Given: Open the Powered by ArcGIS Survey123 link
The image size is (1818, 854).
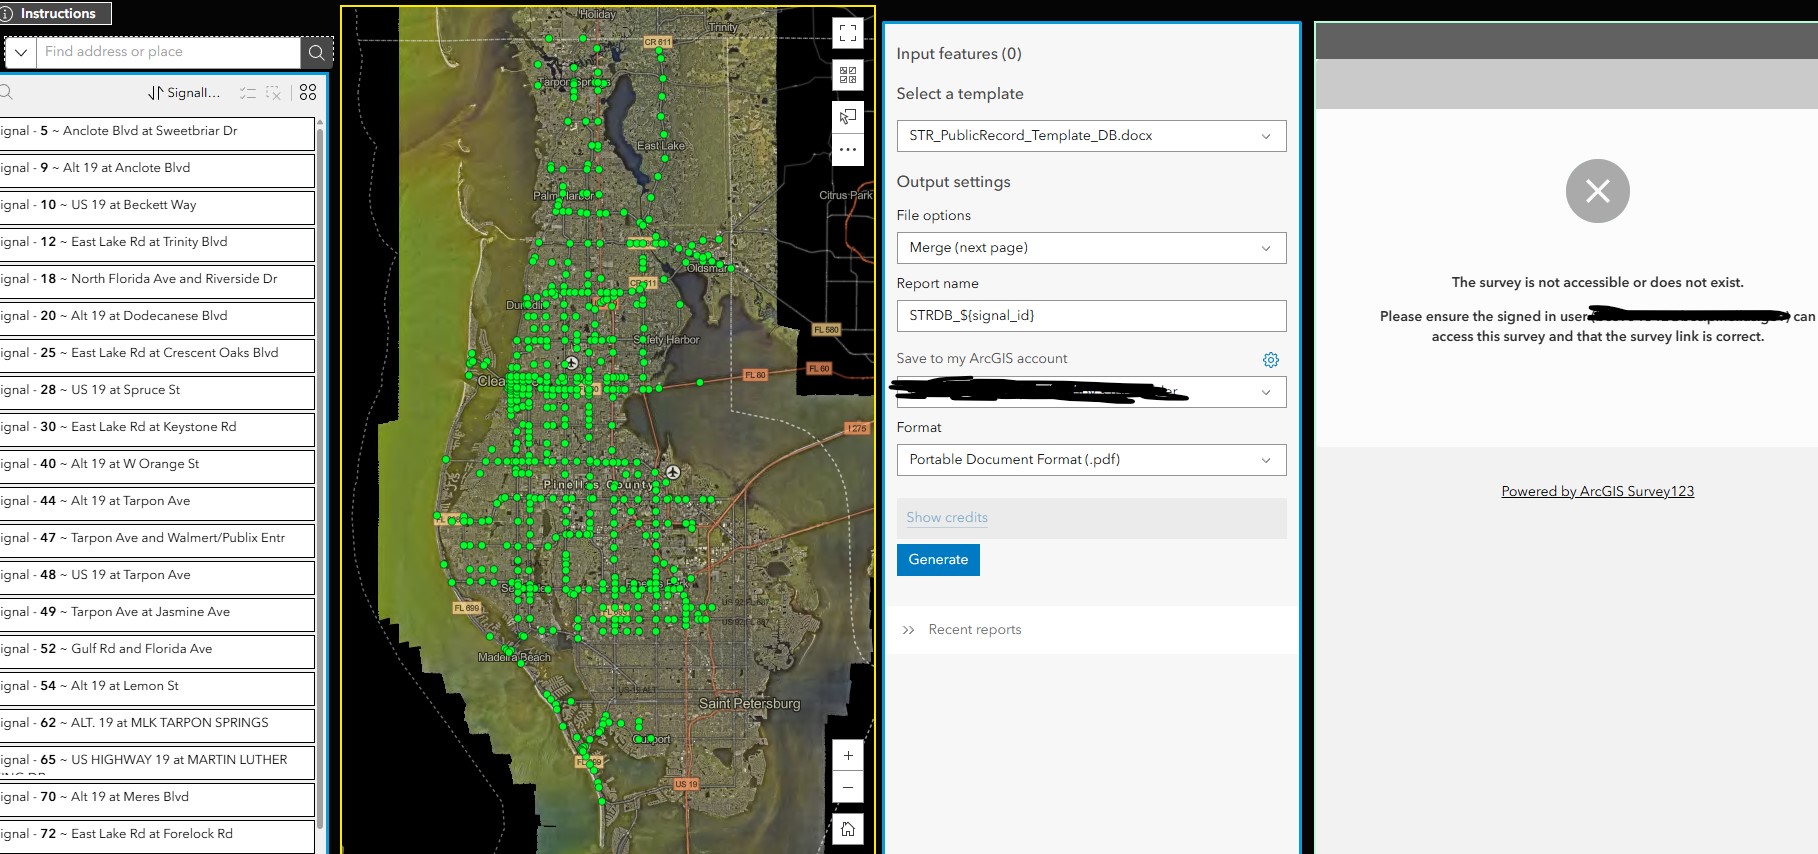Looking at the screenshot, I should tap(1597, 491).
